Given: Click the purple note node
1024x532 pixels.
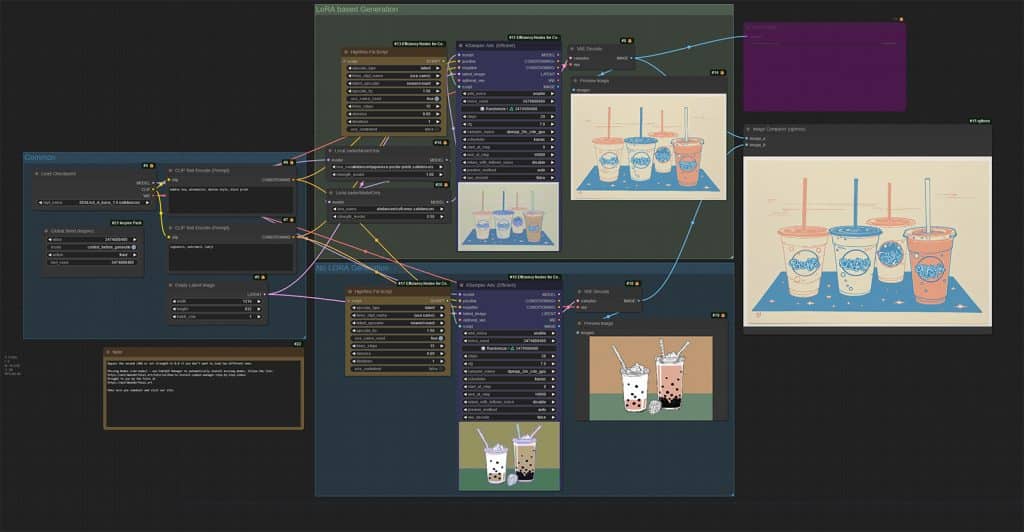Looking at the screenshot, I should [824, 66].
